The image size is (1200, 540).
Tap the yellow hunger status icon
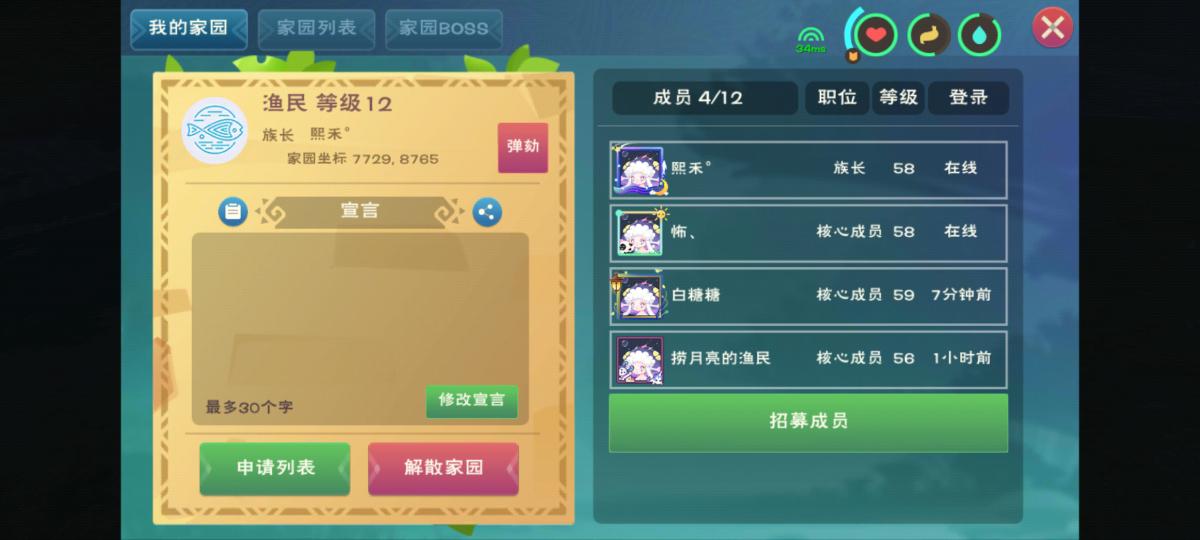(x=929, y=35)
